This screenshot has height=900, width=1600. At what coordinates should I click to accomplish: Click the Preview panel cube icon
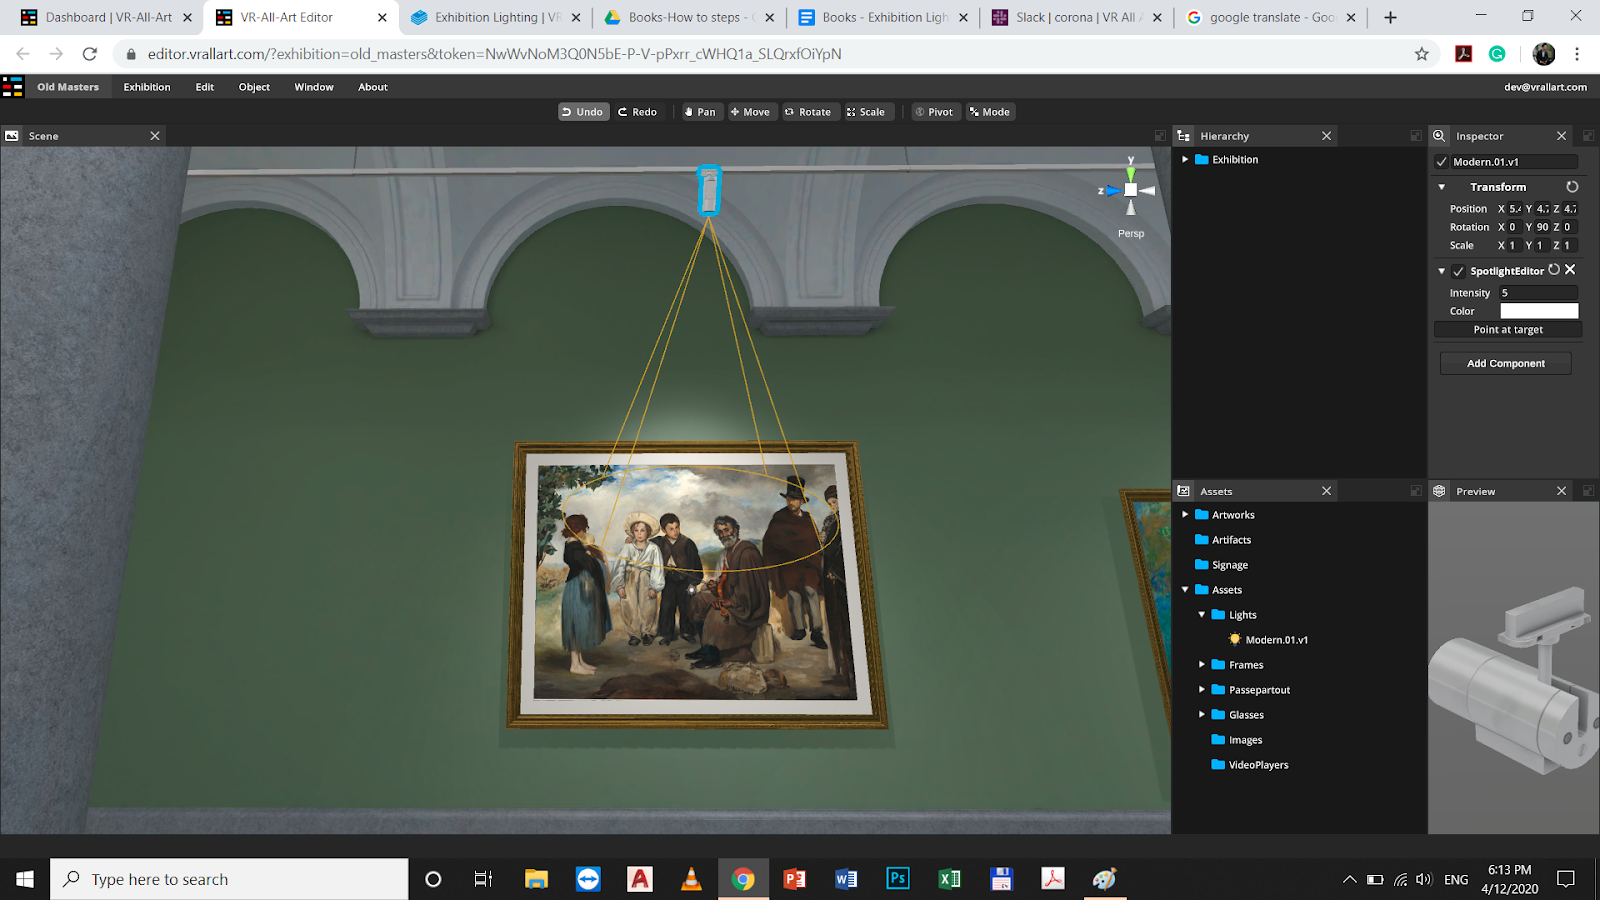[x=1439, y=491]
